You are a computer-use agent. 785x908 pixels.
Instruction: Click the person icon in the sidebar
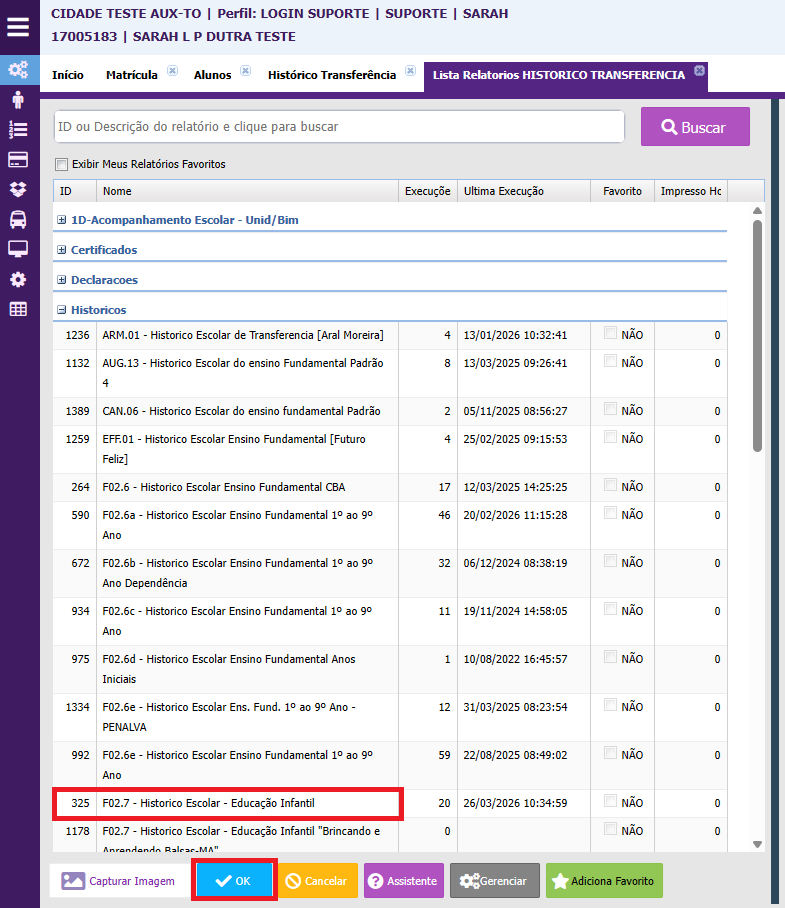(x=18, y=99)
